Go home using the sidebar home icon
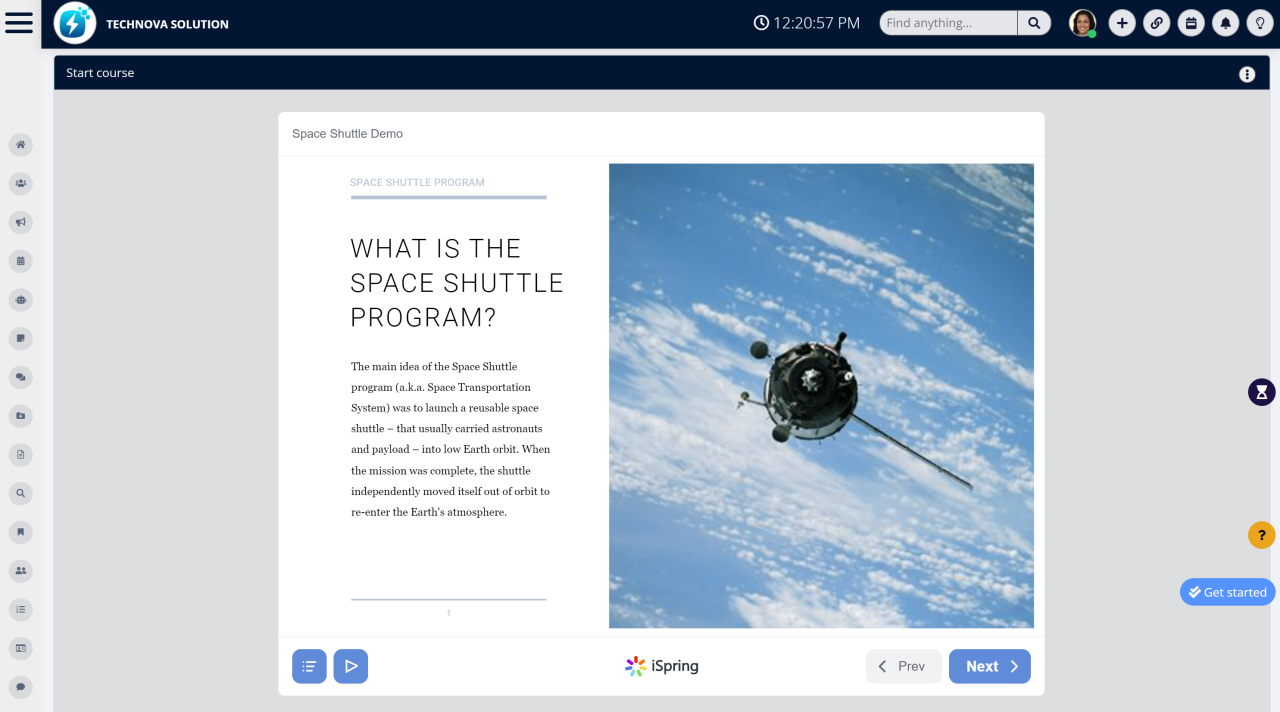1280x712 pixels. [20, 145]
